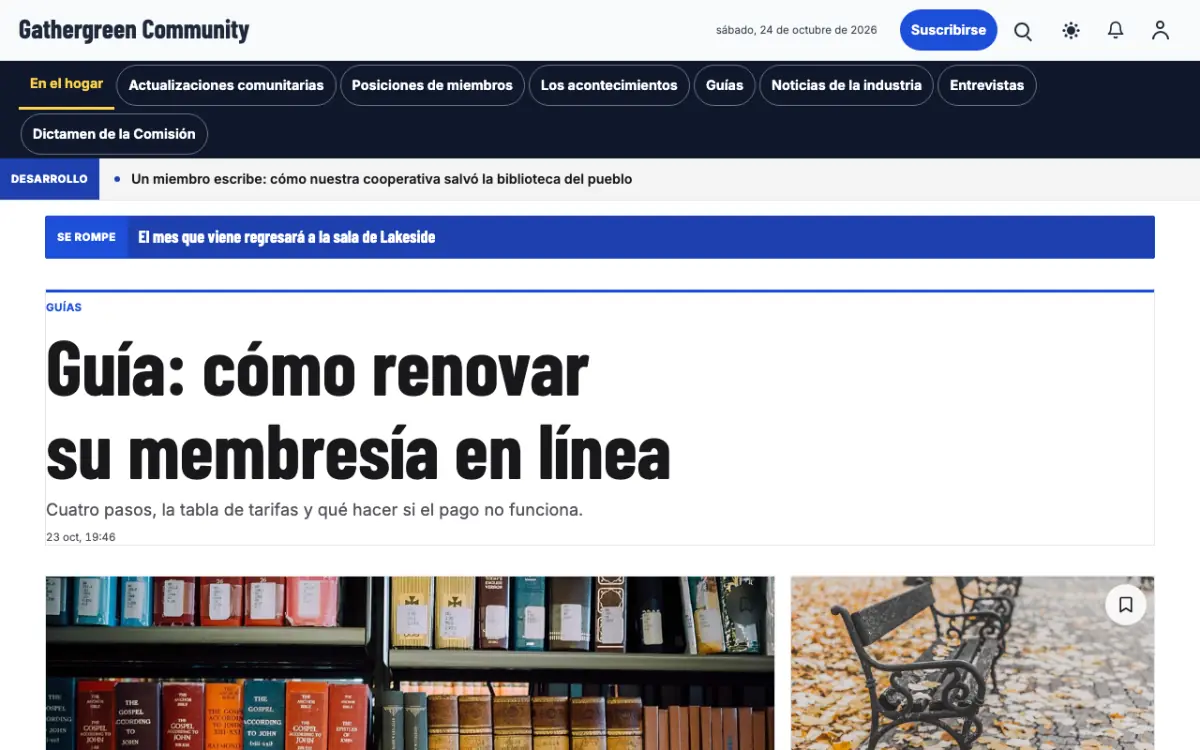Open breaking news about sala de Lakeside
Viewport: 1200px width, 750px height.
(287, 237)
